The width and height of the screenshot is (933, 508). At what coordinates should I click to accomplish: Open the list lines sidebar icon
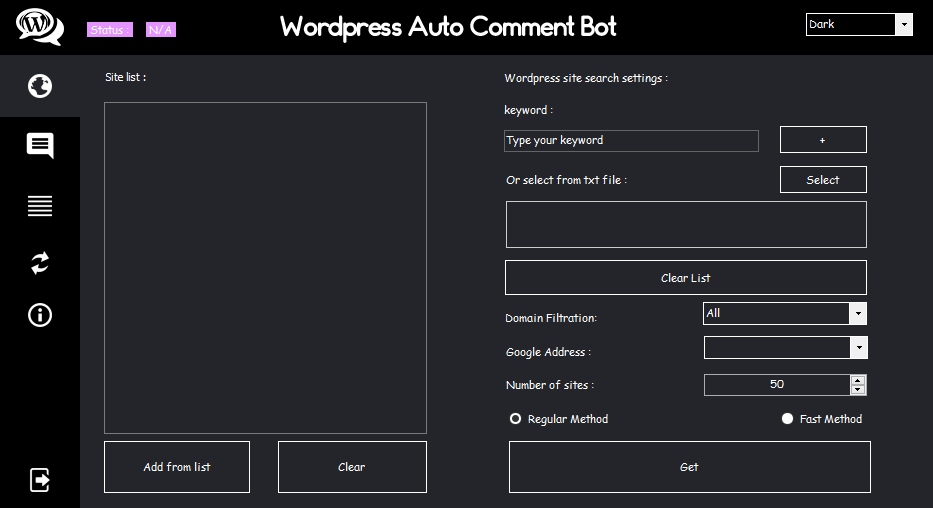coord(40,206)
